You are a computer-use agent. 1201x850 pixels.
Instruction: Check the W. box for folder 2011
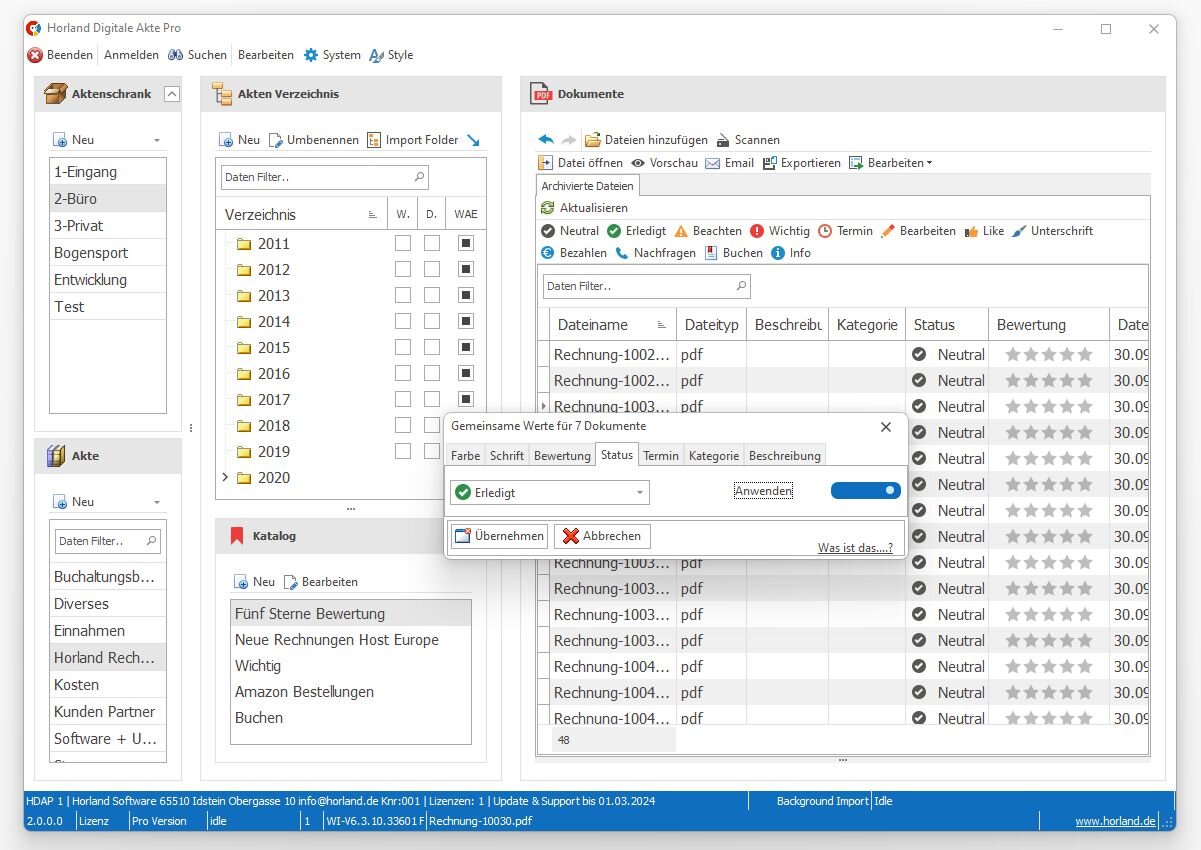(x=402, y=243)
